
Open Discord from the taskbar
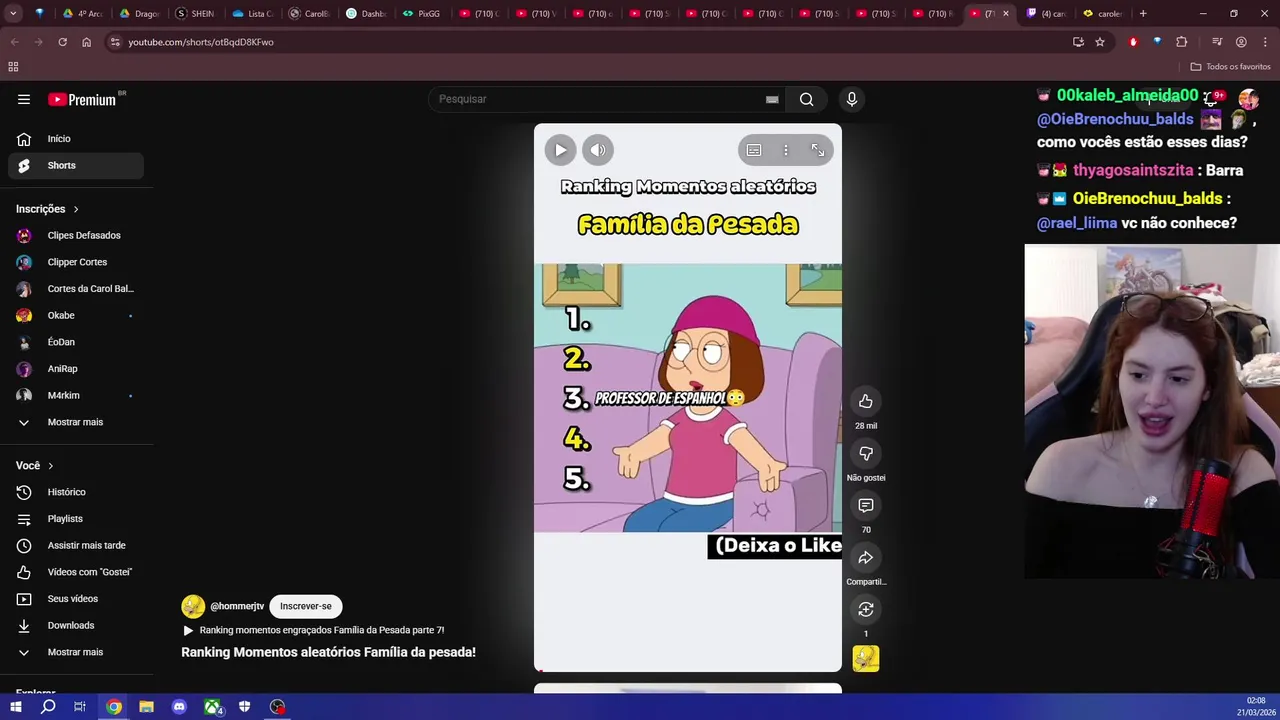179,707
